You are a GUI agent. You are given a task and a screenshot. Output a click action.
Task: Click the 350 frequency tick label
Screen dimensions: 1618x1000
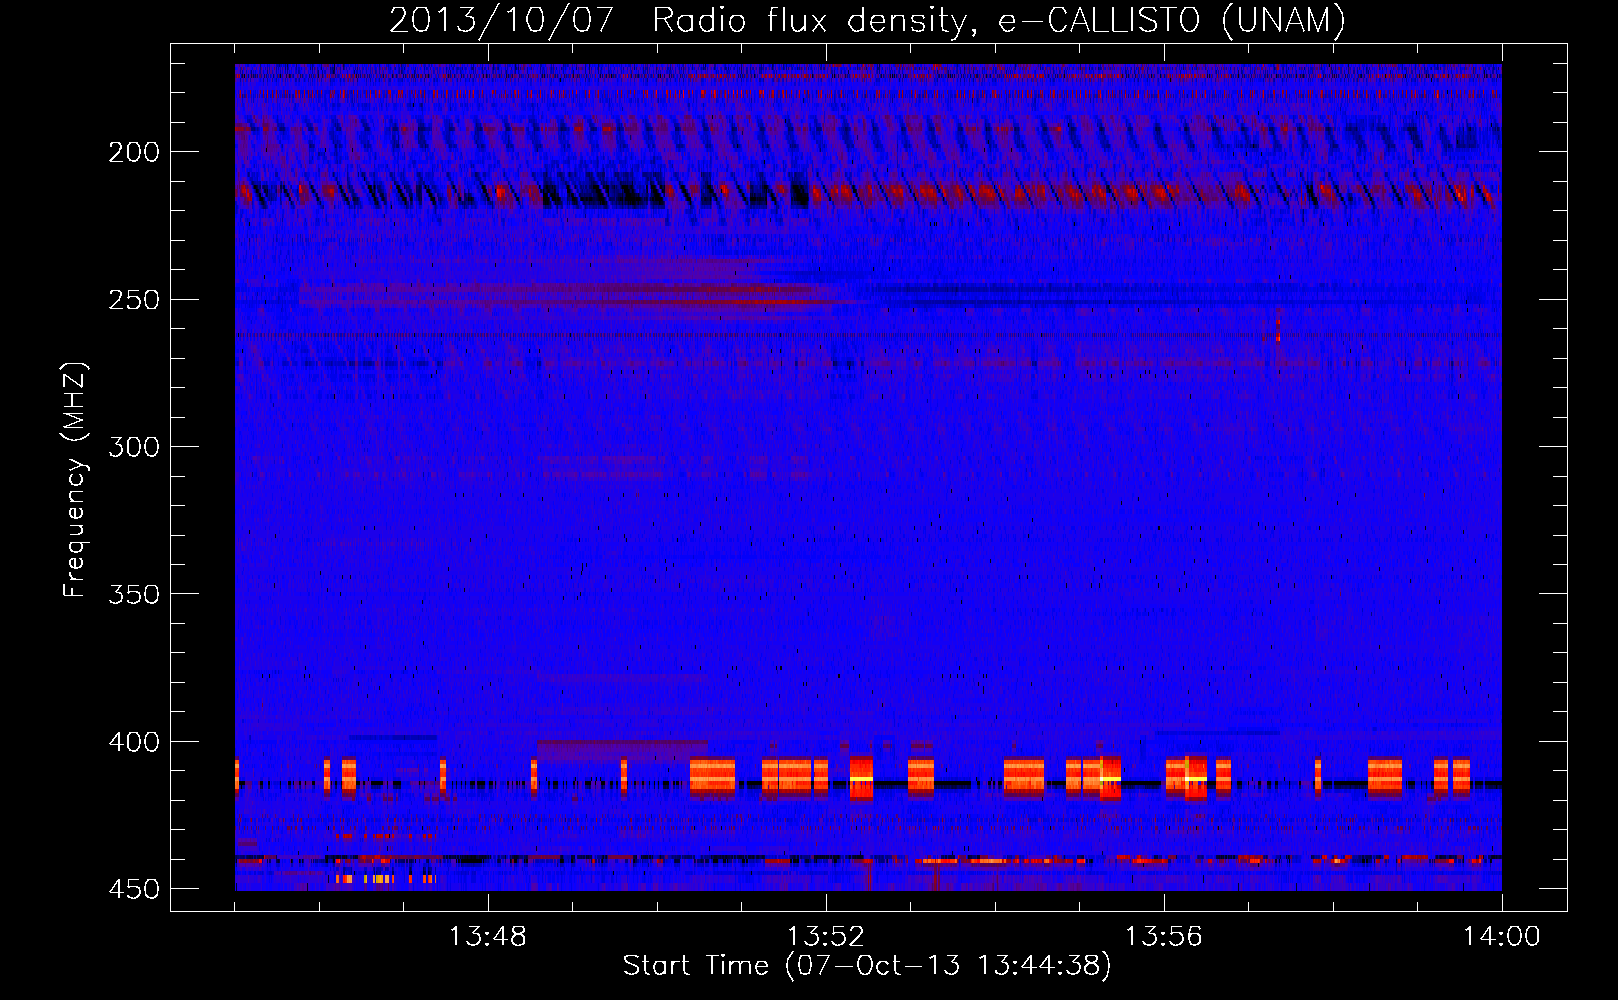click(134, 594)
